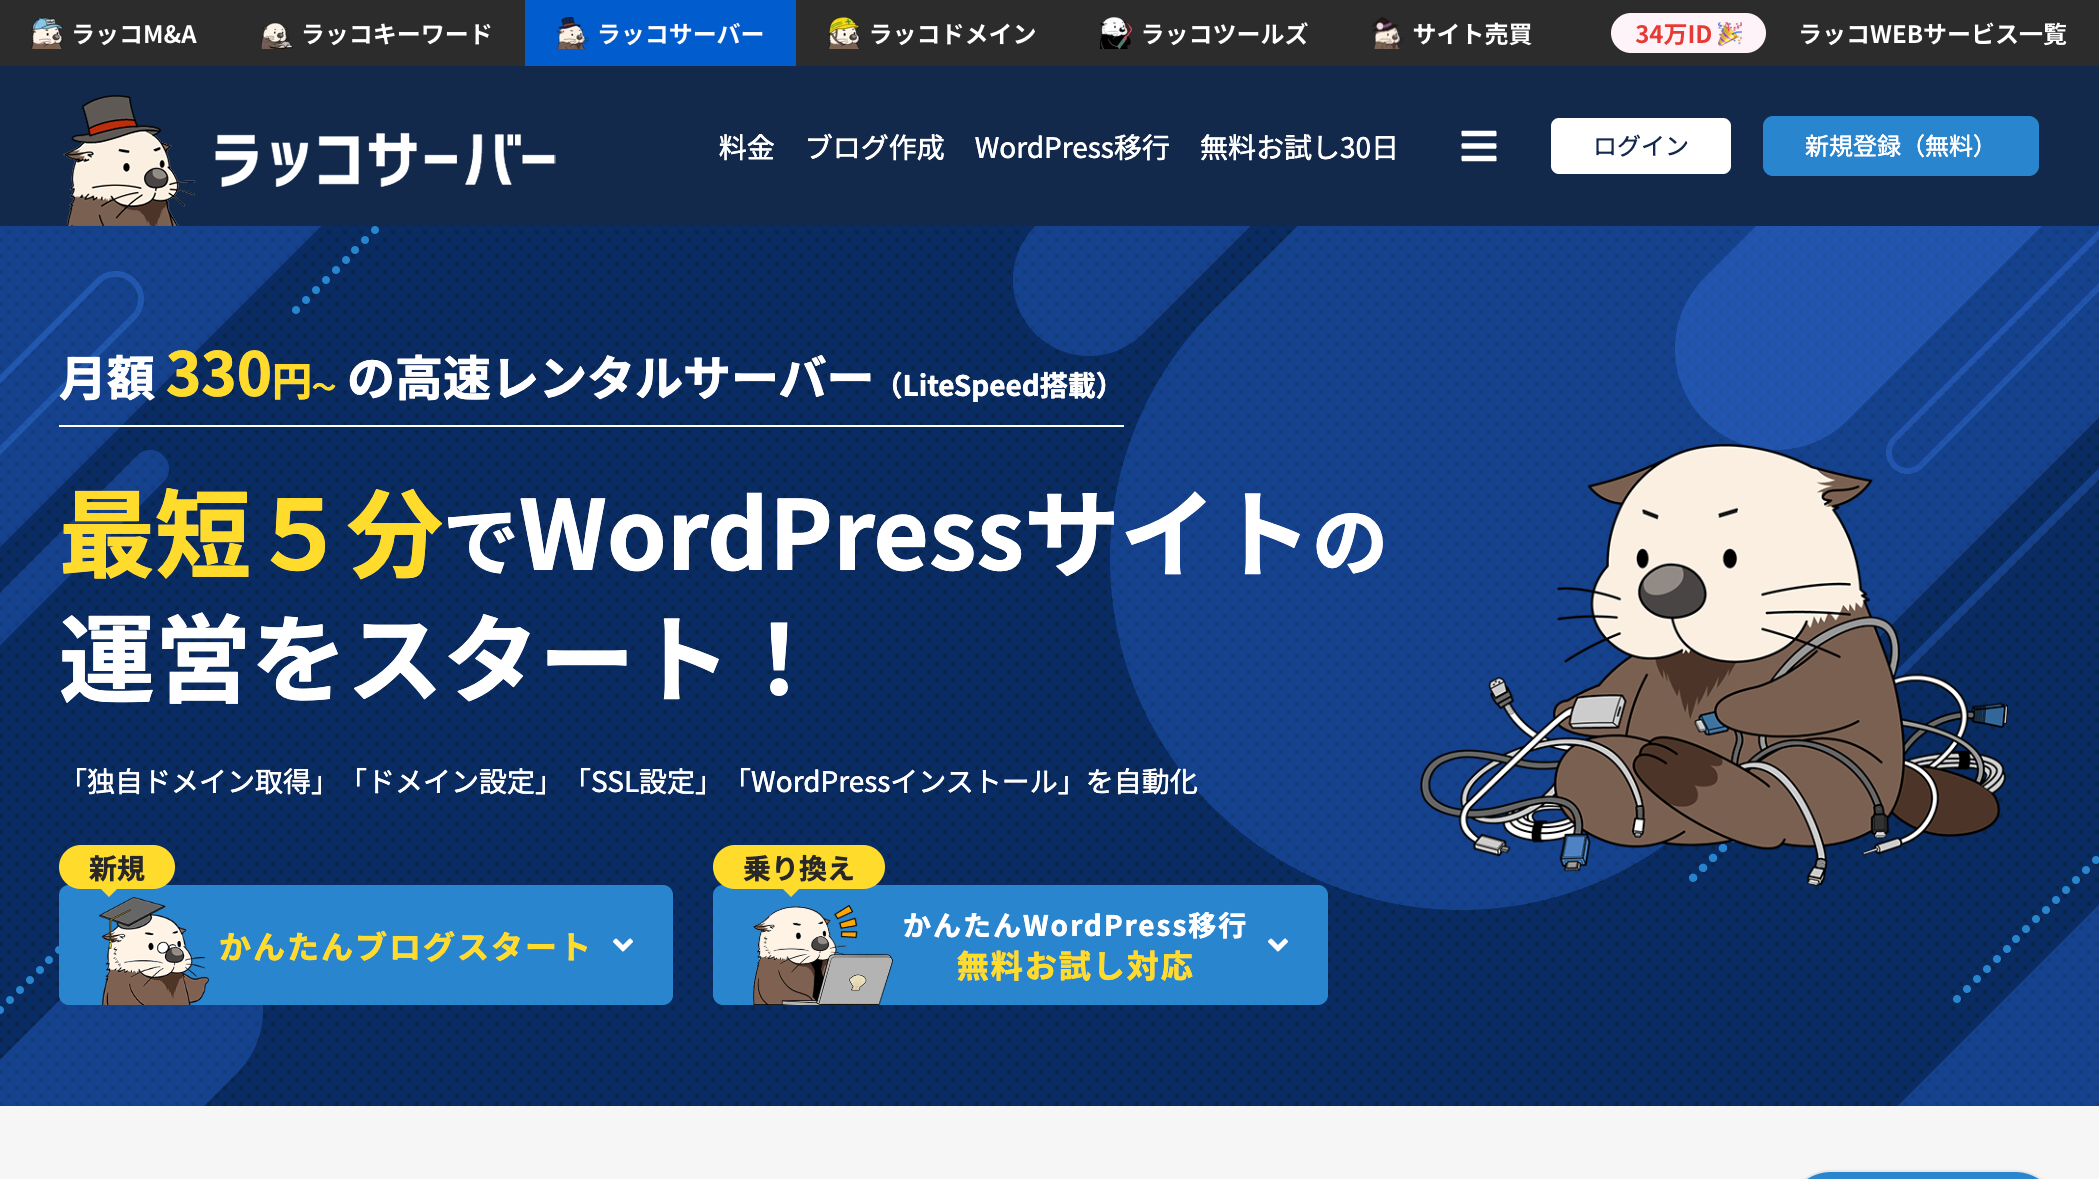Click the Rakko M&A otter icon
The width and height of the screenshot is (2099, 1179).
46,34
